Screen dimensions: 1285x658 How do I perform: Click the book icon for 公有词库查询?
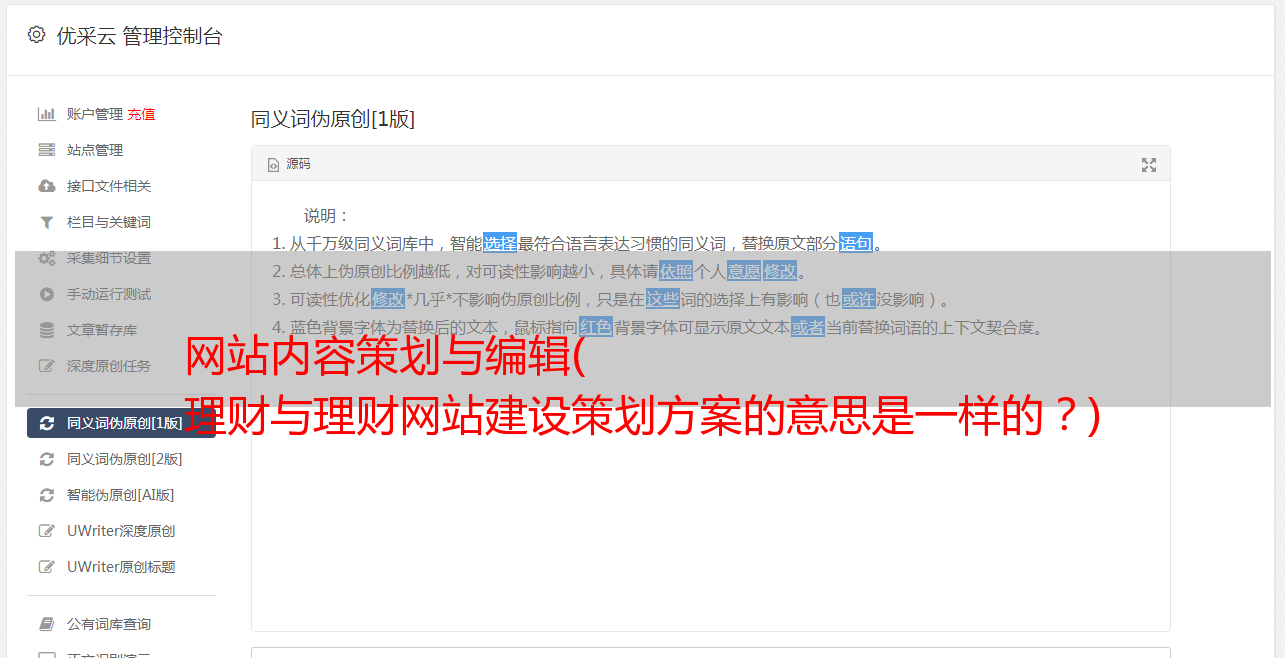pyautogui.click(x=46, y=624)
